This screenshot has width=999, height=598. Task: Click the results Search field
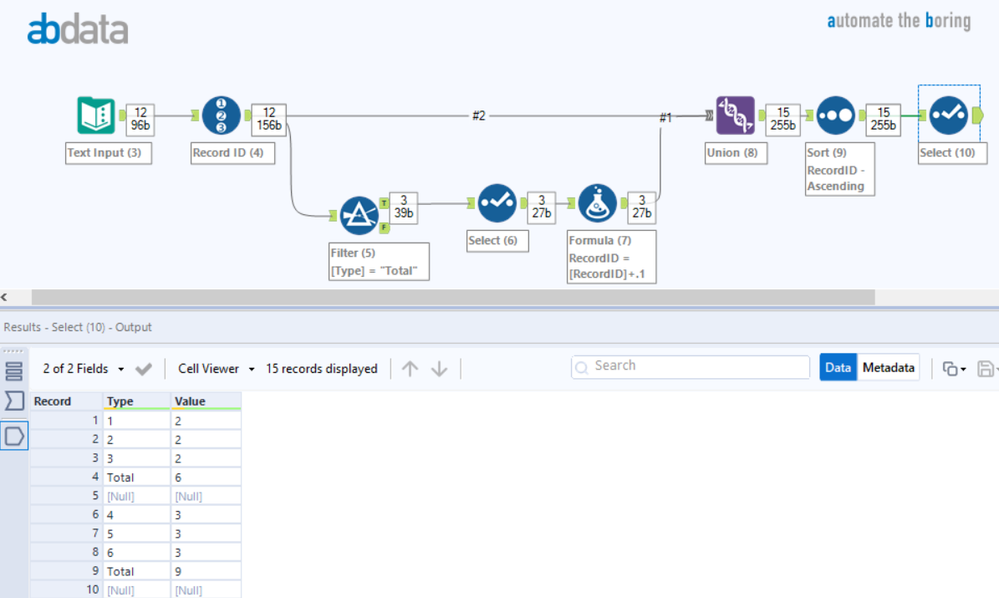pos(690,367)
